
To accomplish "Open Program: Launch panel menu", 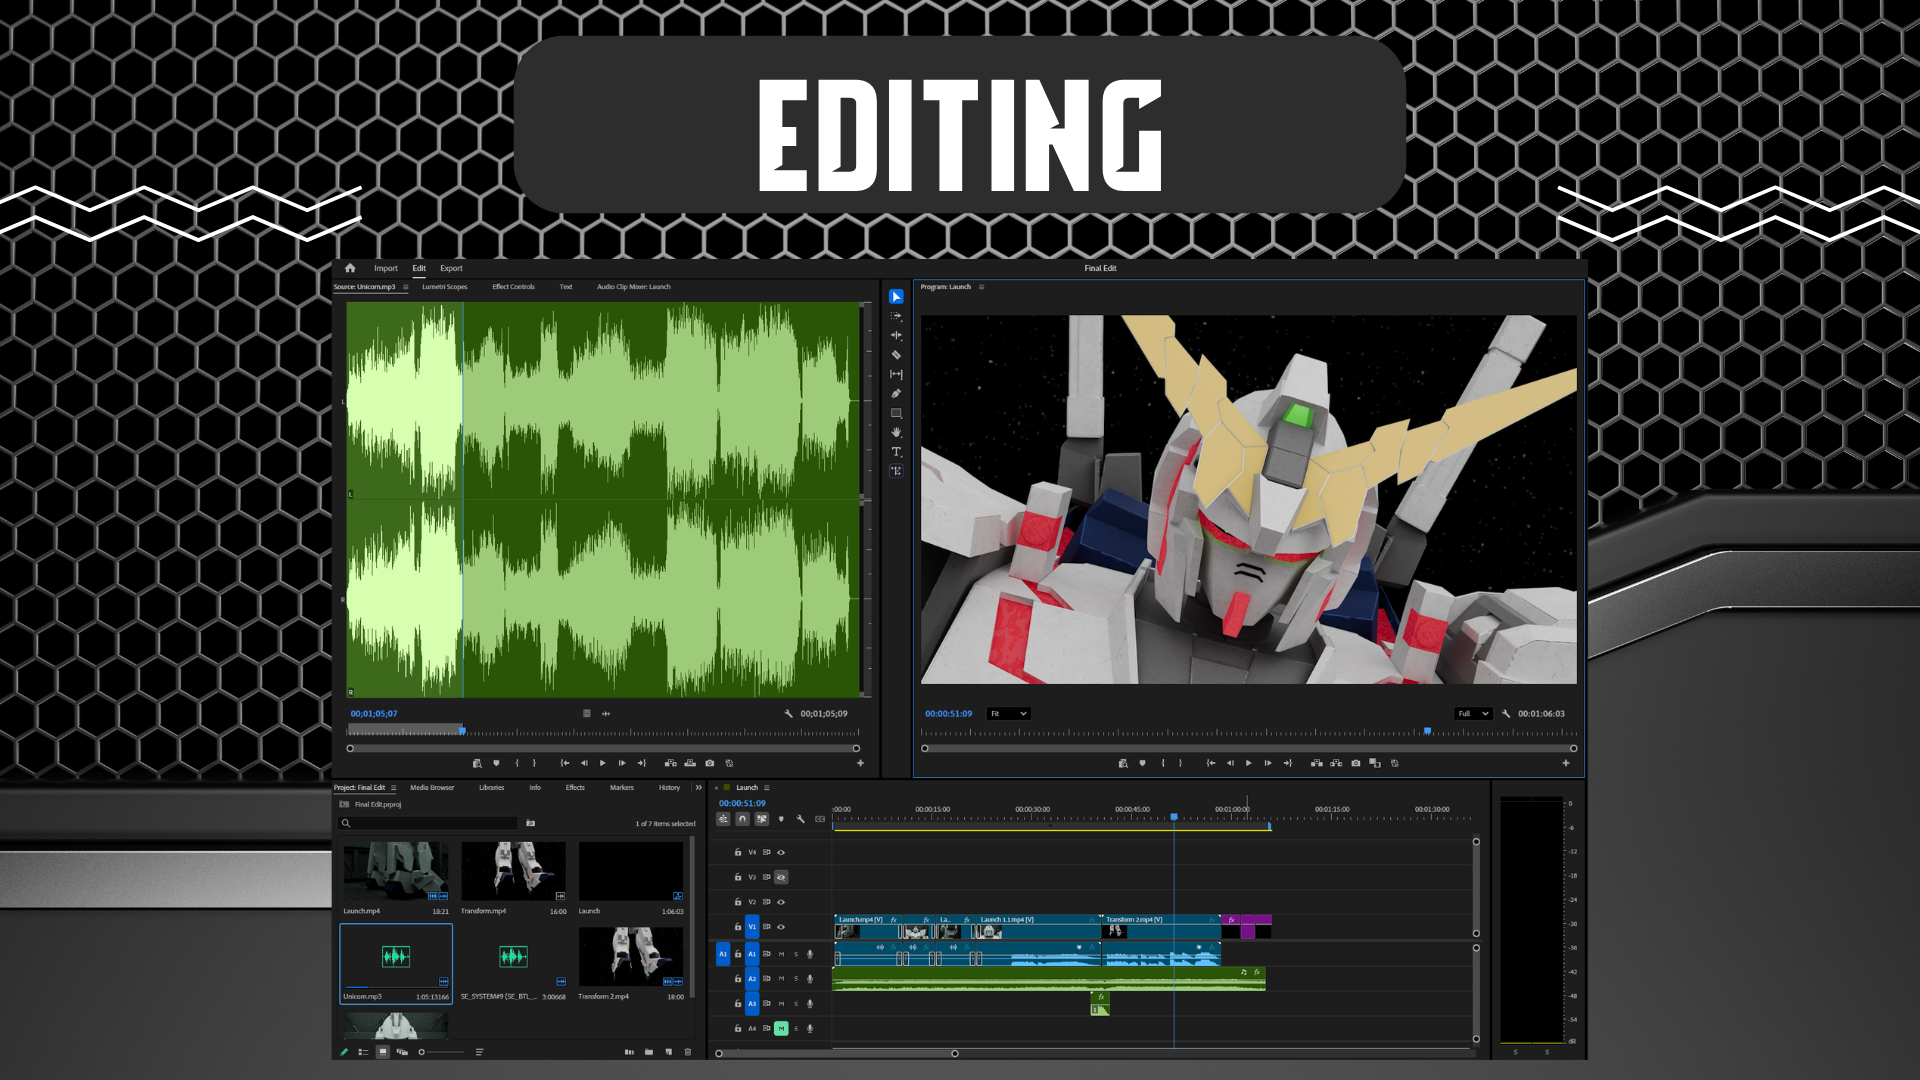I will (x=982, y=287).
